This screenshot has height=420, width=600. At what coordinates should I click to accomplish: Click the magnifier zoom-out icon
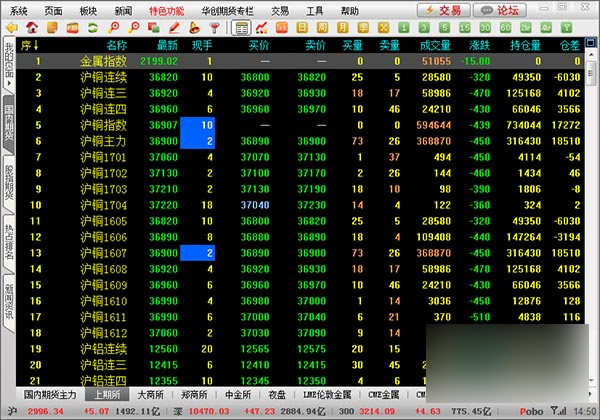[134, 28]
